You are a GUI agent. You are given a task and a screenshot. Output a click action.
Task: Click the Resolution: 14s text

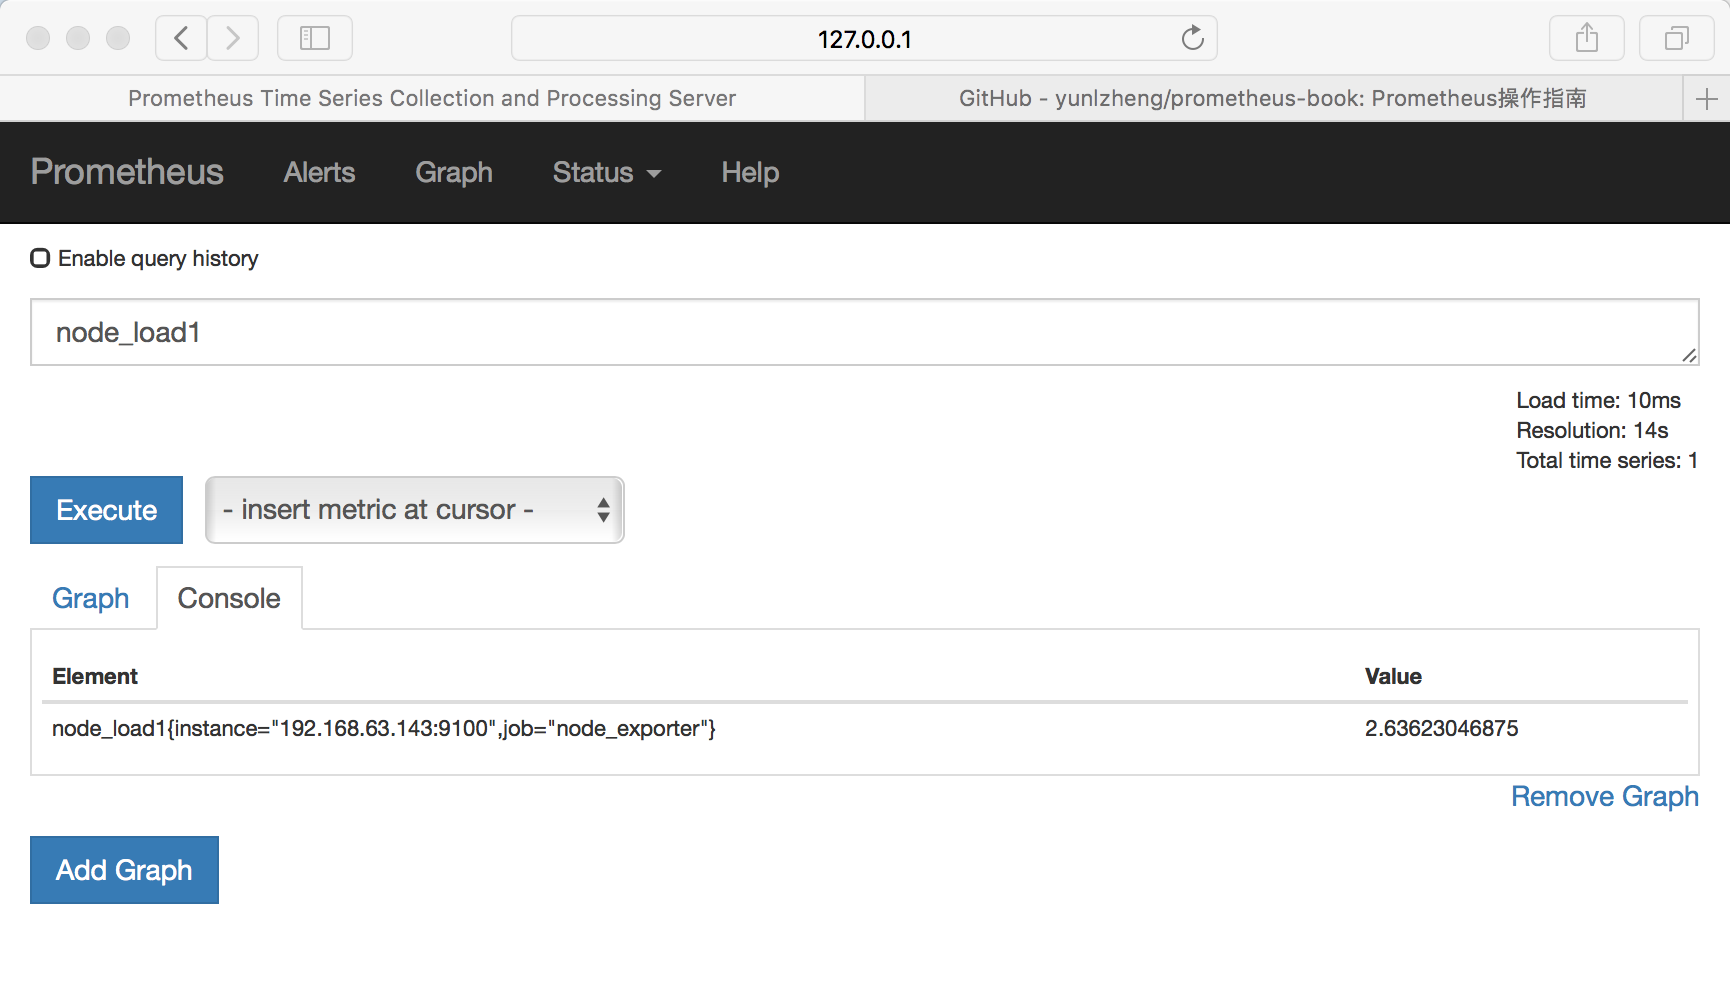pyautogui.click(x=1592, y=430)
